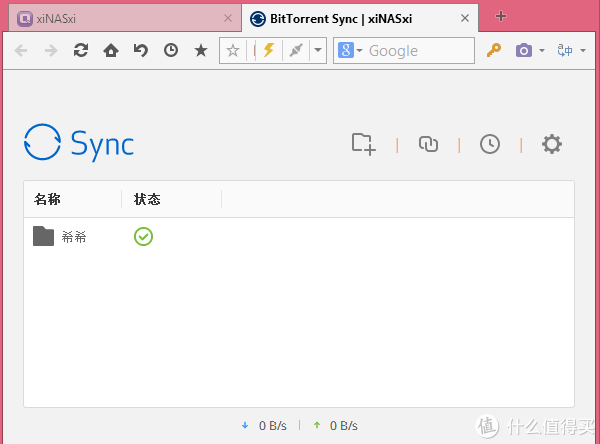Screen dimensions: 600x444
Task: Click the Sync logo
Action: (x=79, y=143)
